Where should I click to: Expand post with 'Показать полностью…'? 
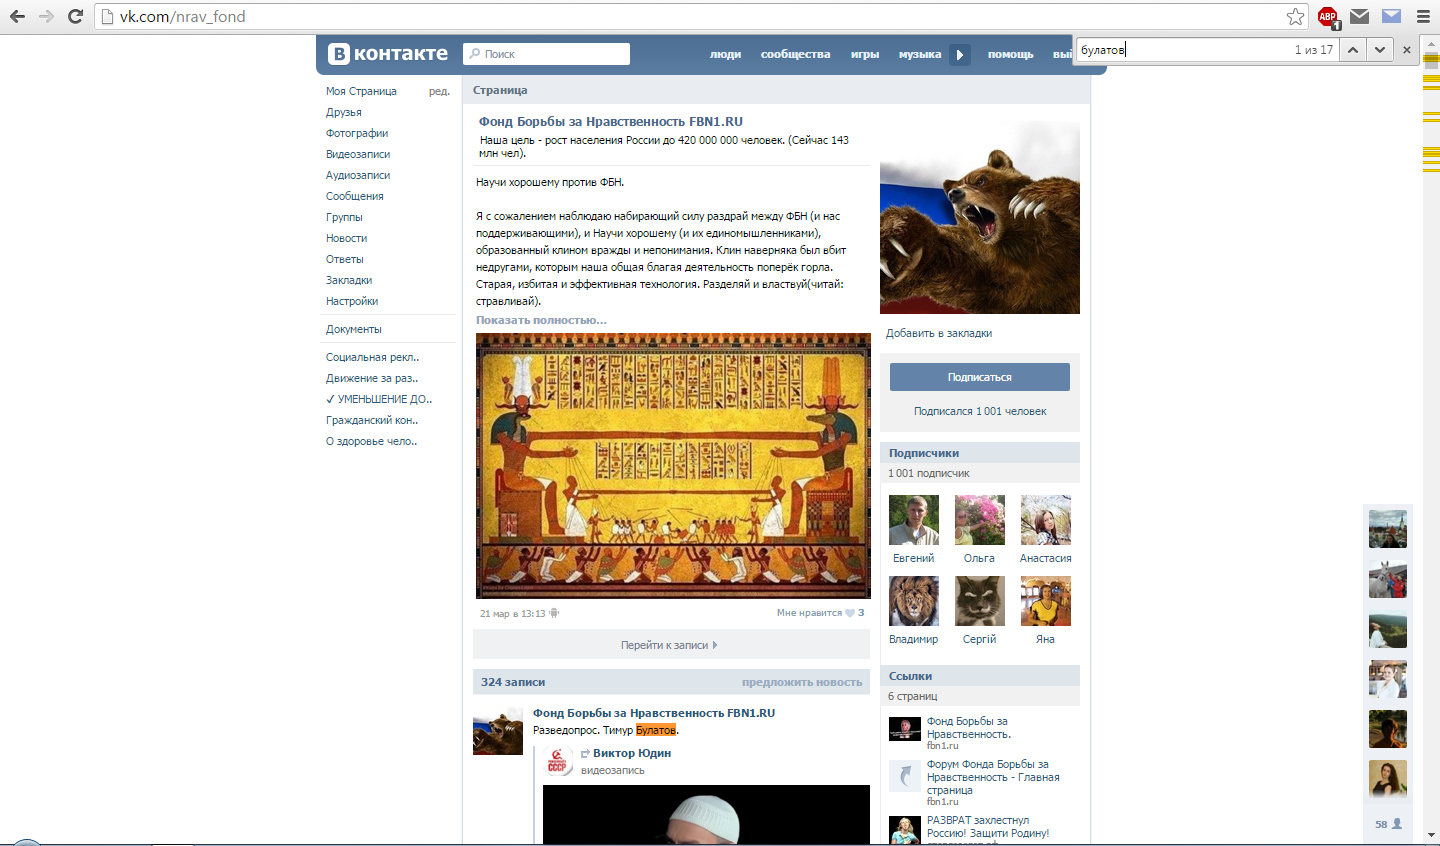(541, 320)
